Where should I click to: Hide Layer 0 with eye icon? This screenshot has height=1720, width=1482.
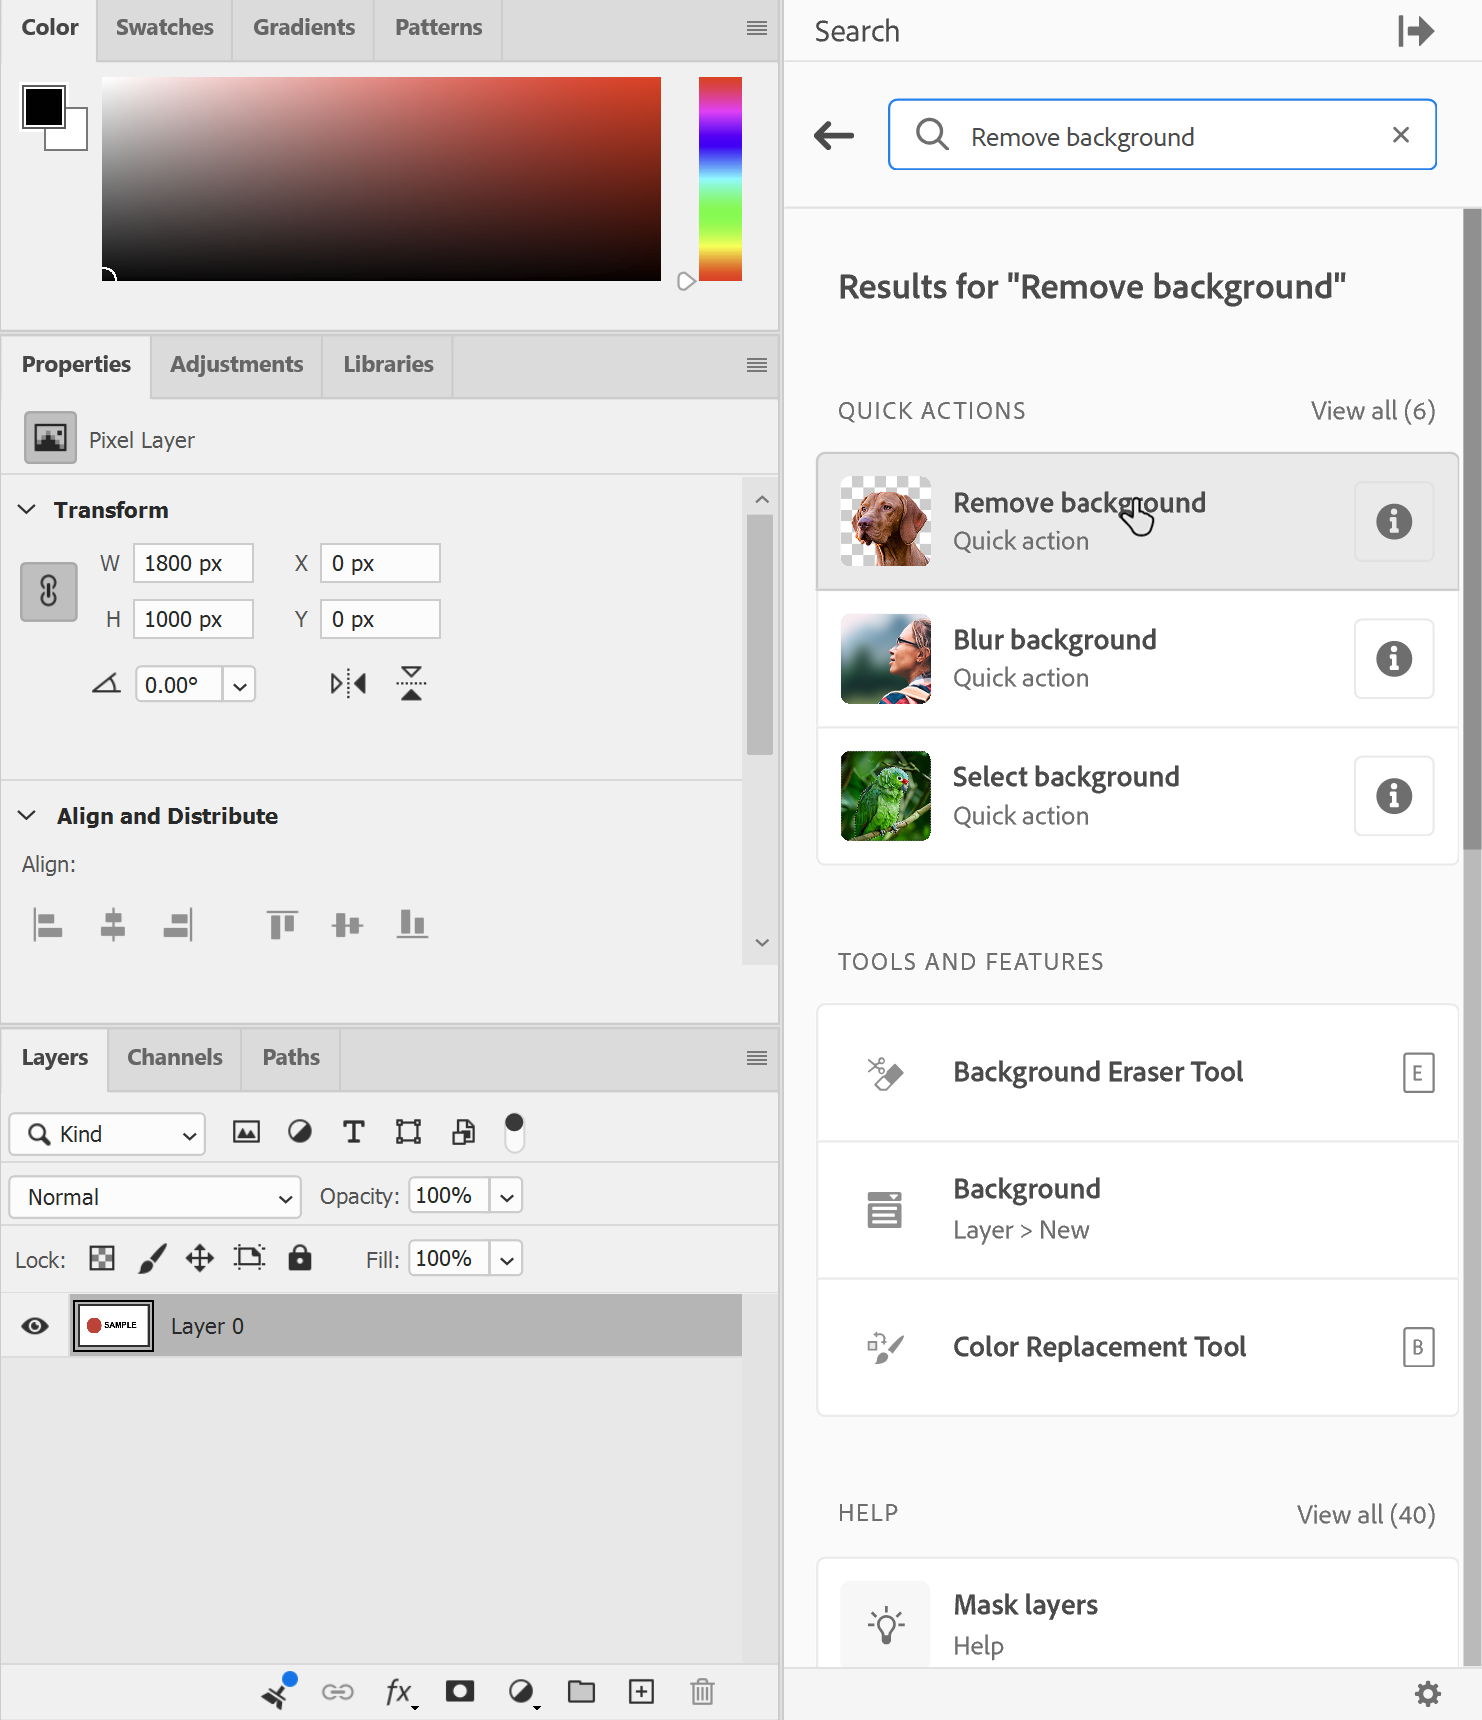pos(35,1326)
